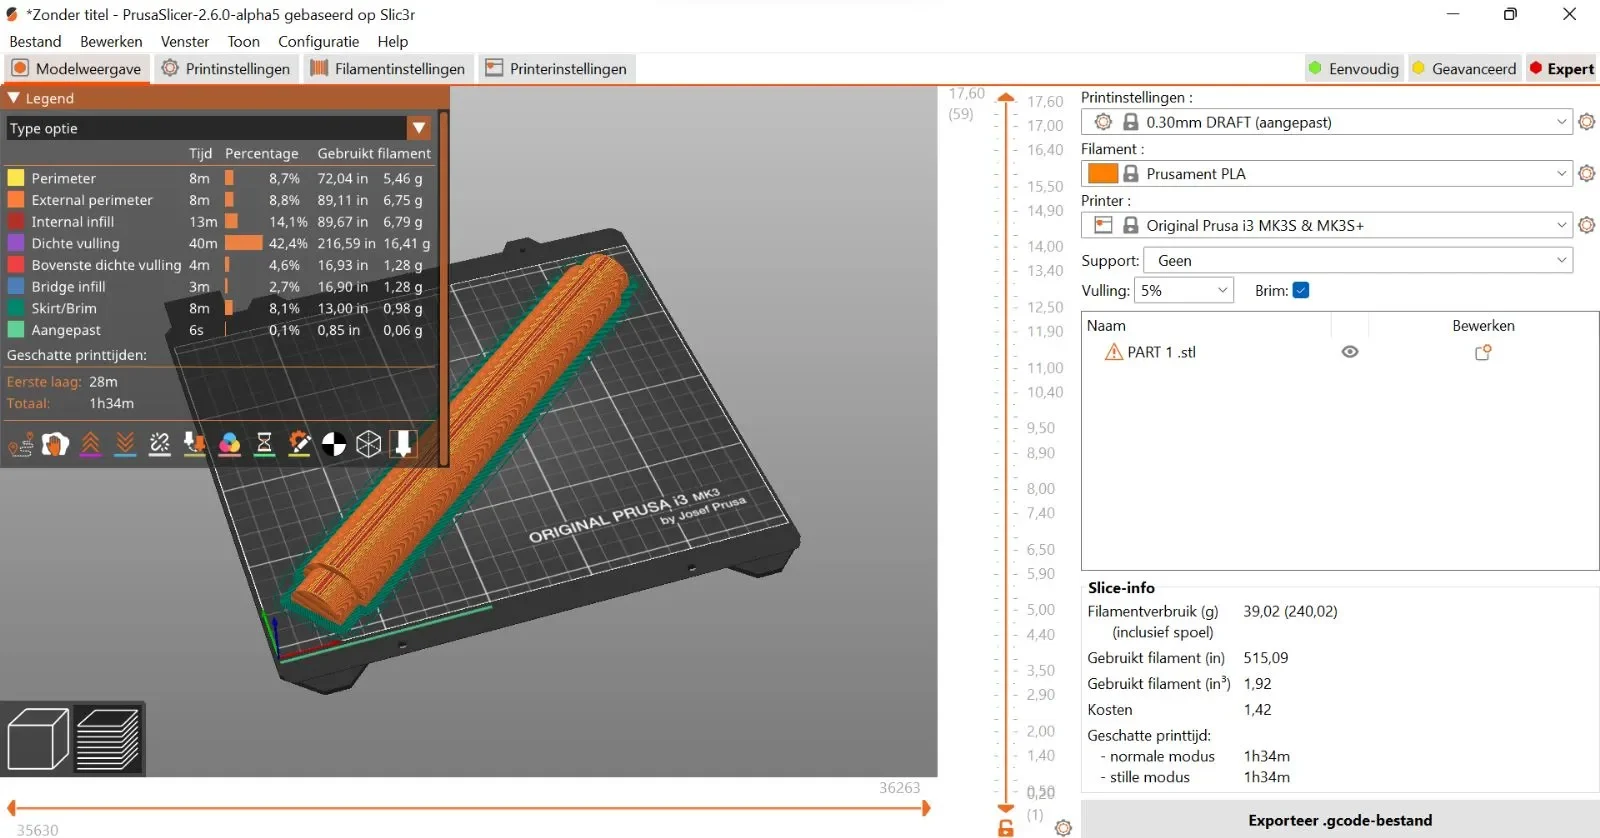This screenshot has height=838, width=1600.
Task: Open filament preset dropdown Prusament PLA
Action: [1327, 173]
